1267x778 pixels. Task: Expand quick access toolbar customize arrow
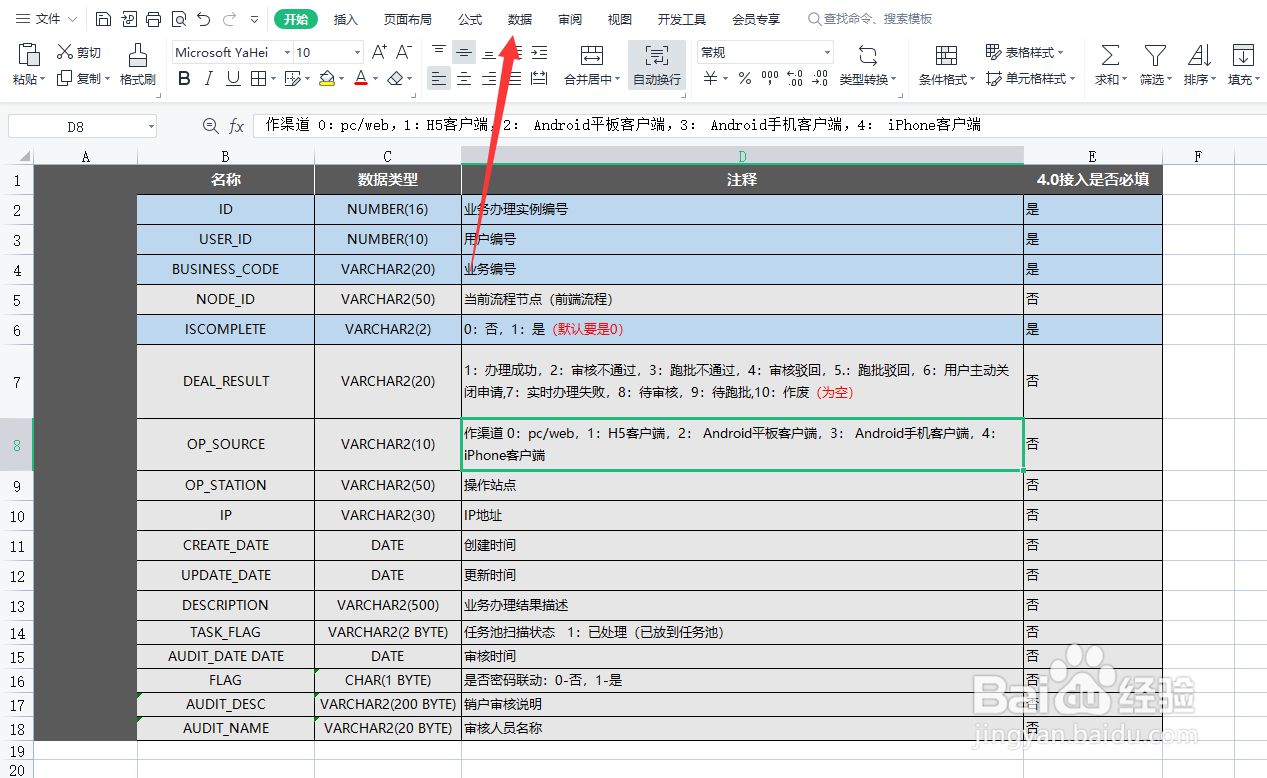[x=254, y=19]
